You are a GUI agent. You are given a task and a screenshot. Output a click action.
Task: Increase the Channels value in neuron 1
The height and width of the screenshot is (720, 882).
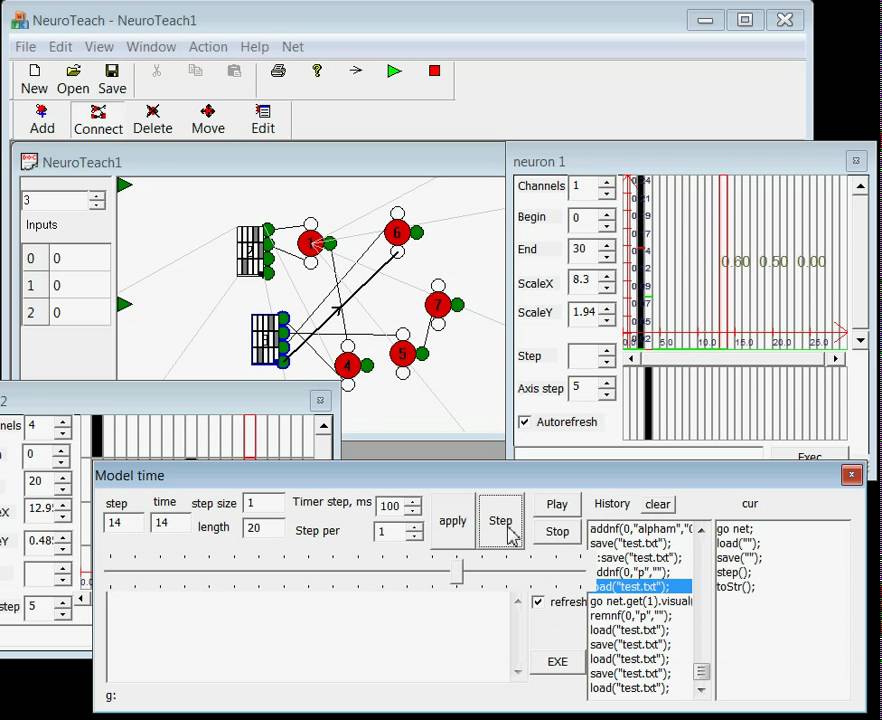click(606, 182)
